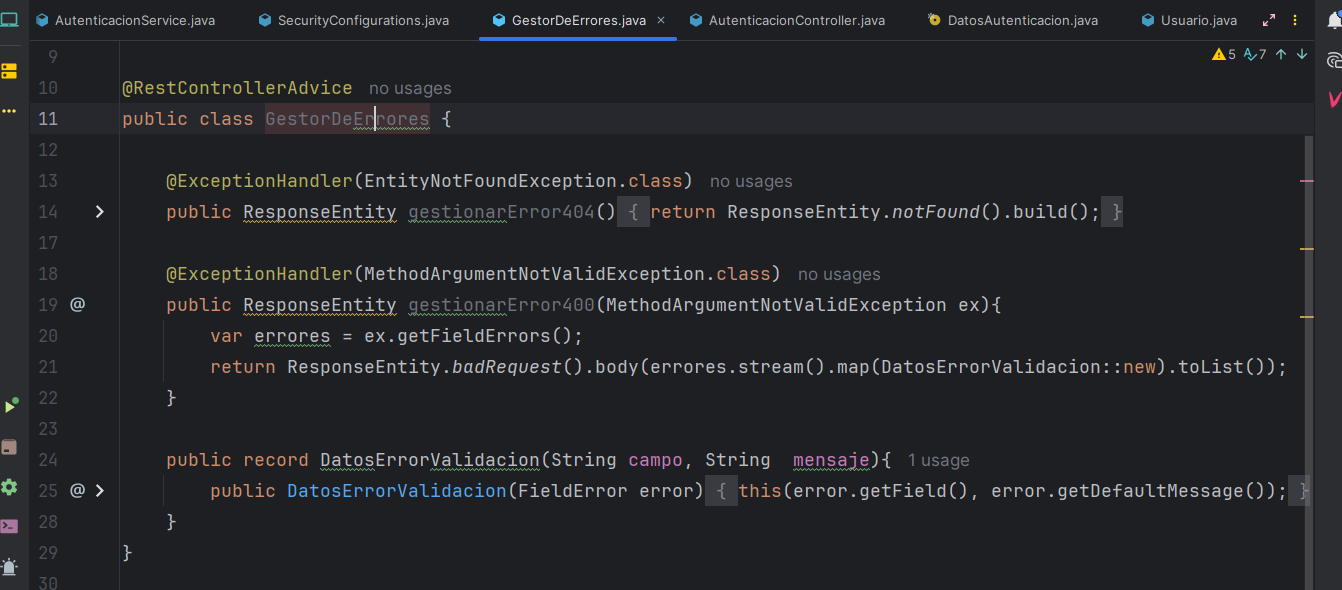Click method name gestionarError400

502,305
